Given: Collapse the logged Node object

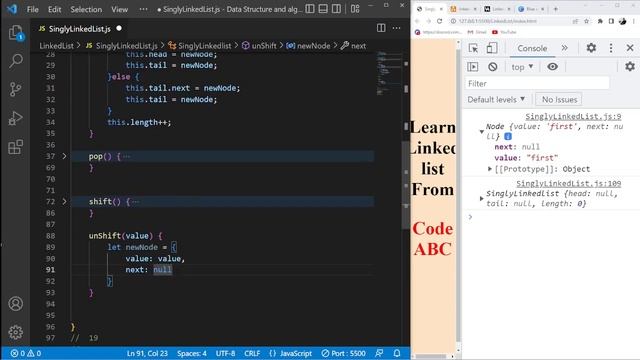Looking at the screenshot, I should pos(482,132).
